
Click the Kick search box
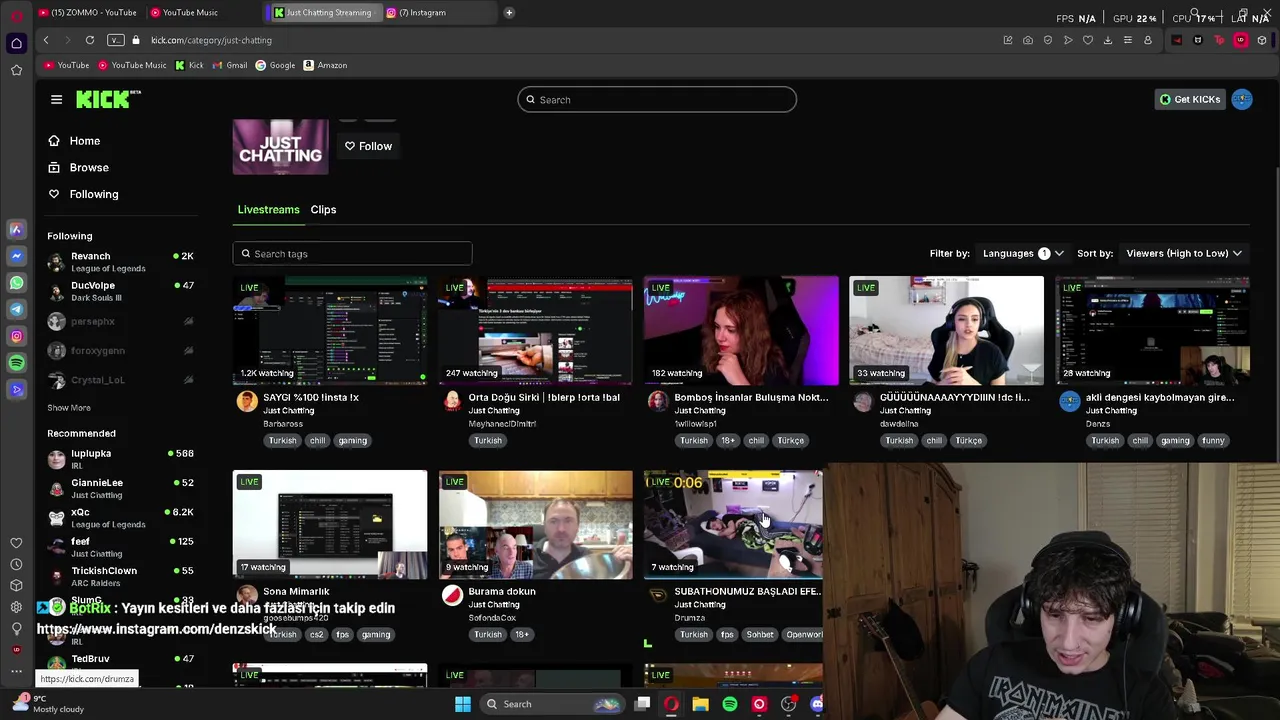point(657,99)
